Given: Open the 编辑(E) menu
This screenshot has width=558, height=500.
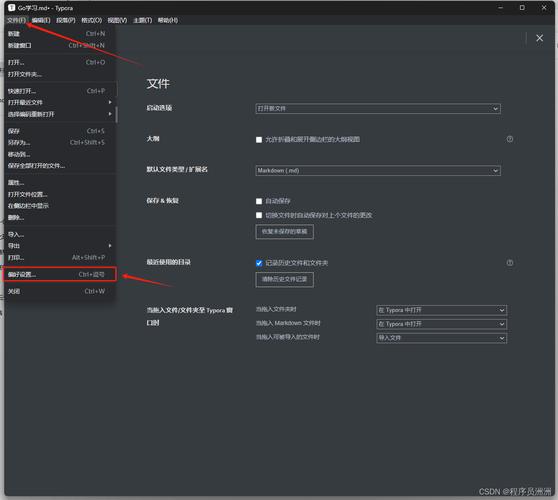Looking at the screenshot, I should pyautogui.click(x=41, y=20).
